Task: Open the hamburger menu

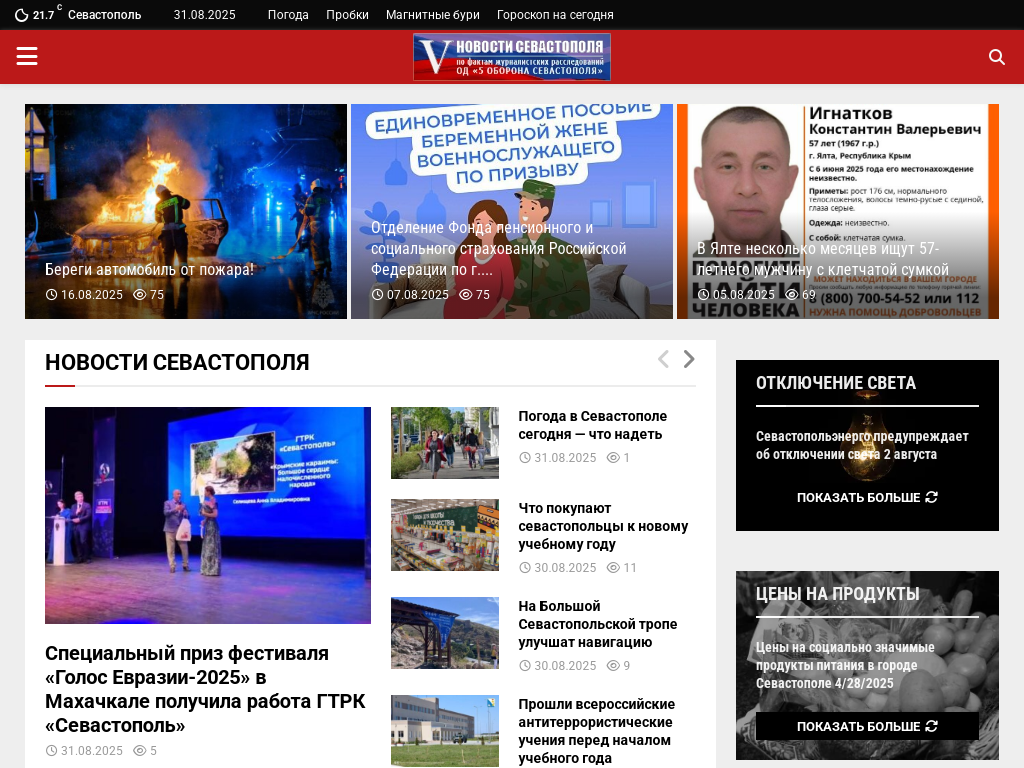Action: pos(27,57)
